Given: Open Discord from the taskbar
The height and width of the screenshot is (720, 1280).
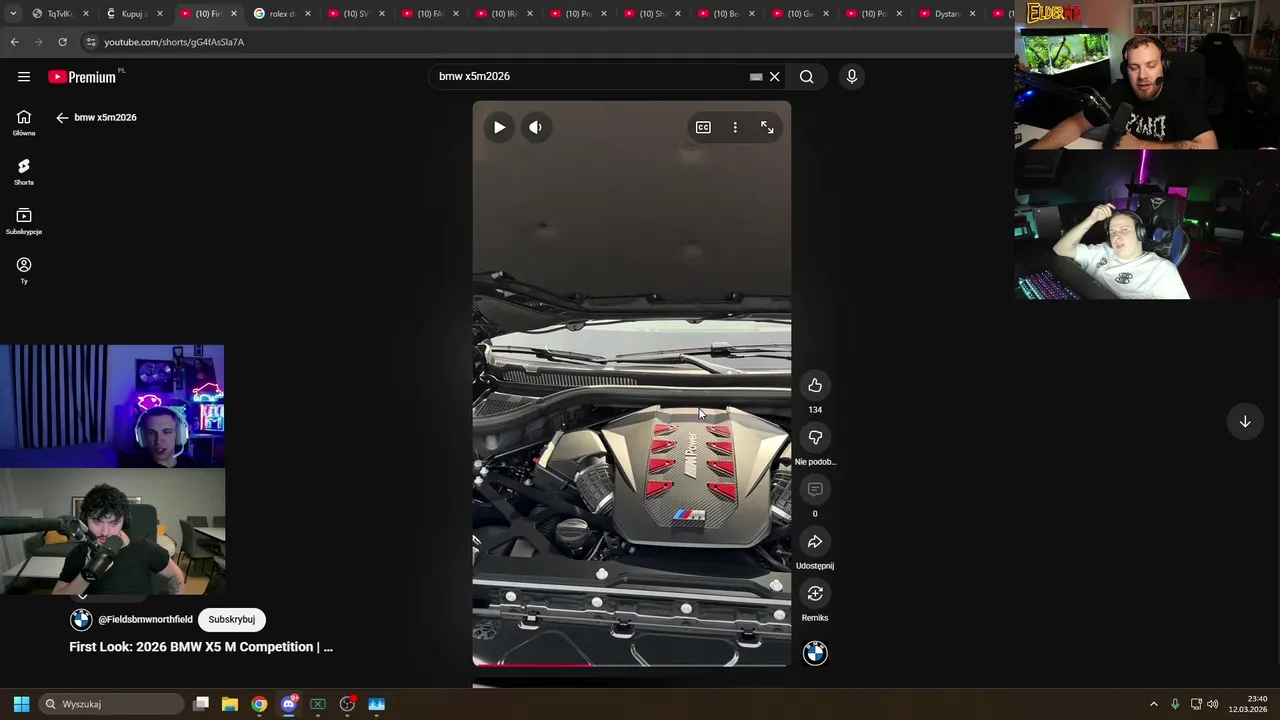Looking at the screenshot, I should click(289, 704).
